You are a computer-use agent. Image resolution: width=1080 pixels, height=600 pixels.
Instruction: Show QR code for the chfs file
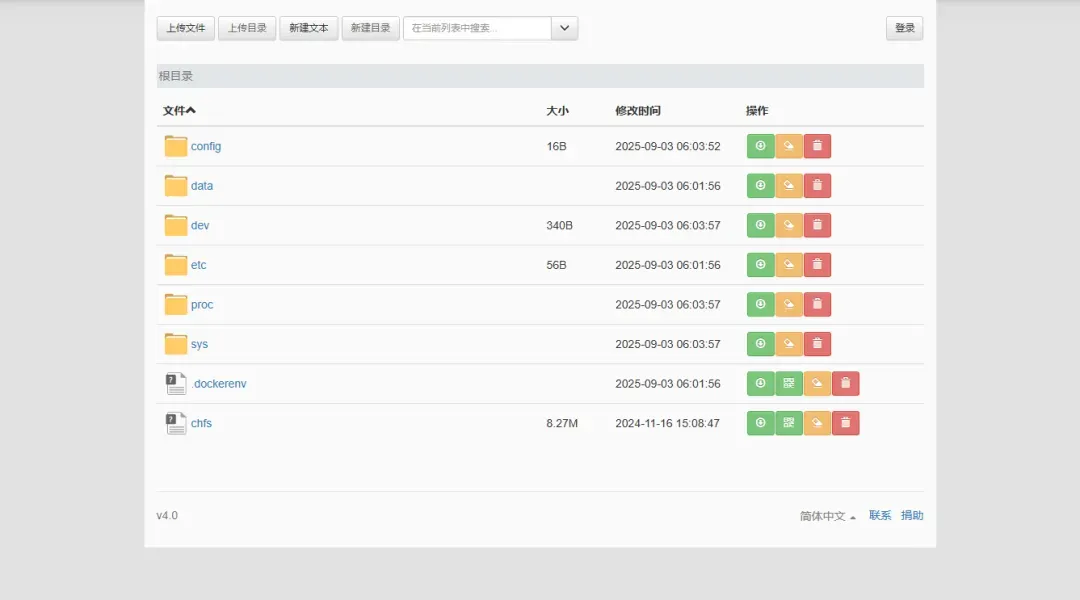tap(788, 422)
